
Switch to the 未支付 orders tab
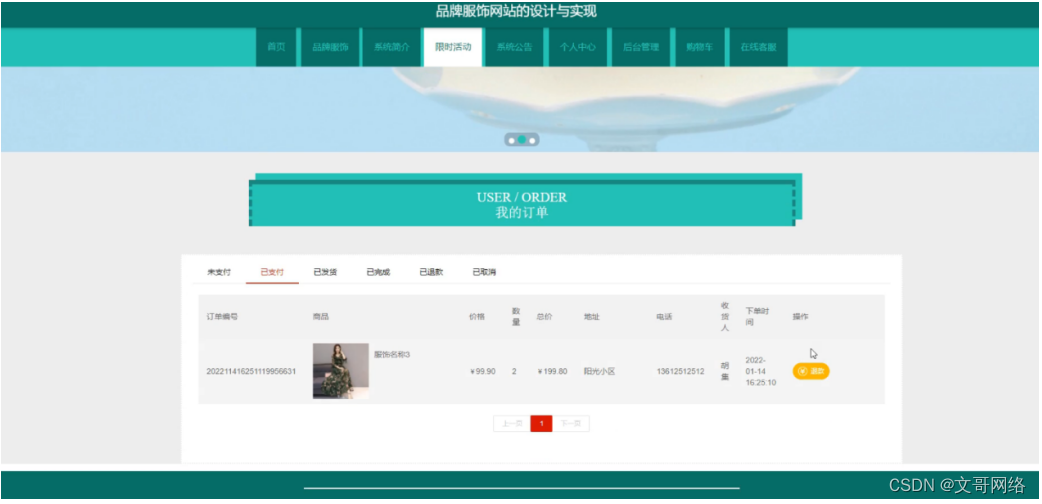219,272
